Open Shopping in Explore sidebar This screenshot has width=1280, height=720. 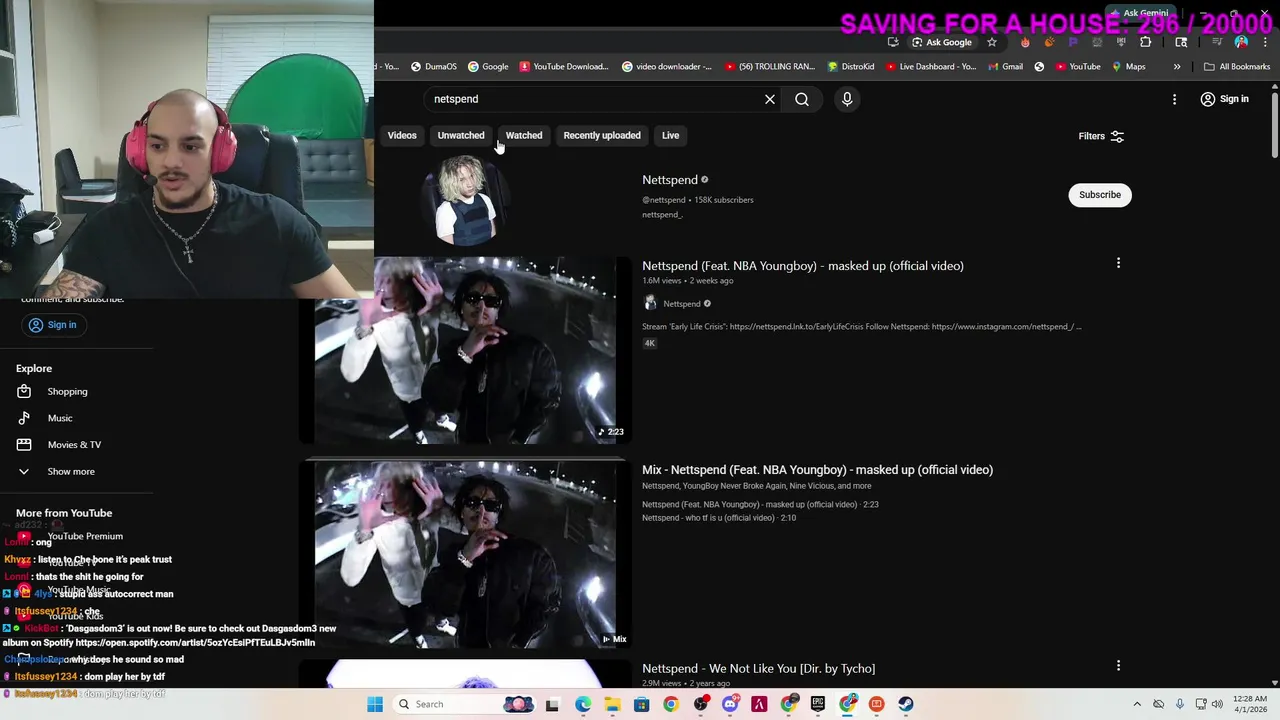click(x=68, y=391)
